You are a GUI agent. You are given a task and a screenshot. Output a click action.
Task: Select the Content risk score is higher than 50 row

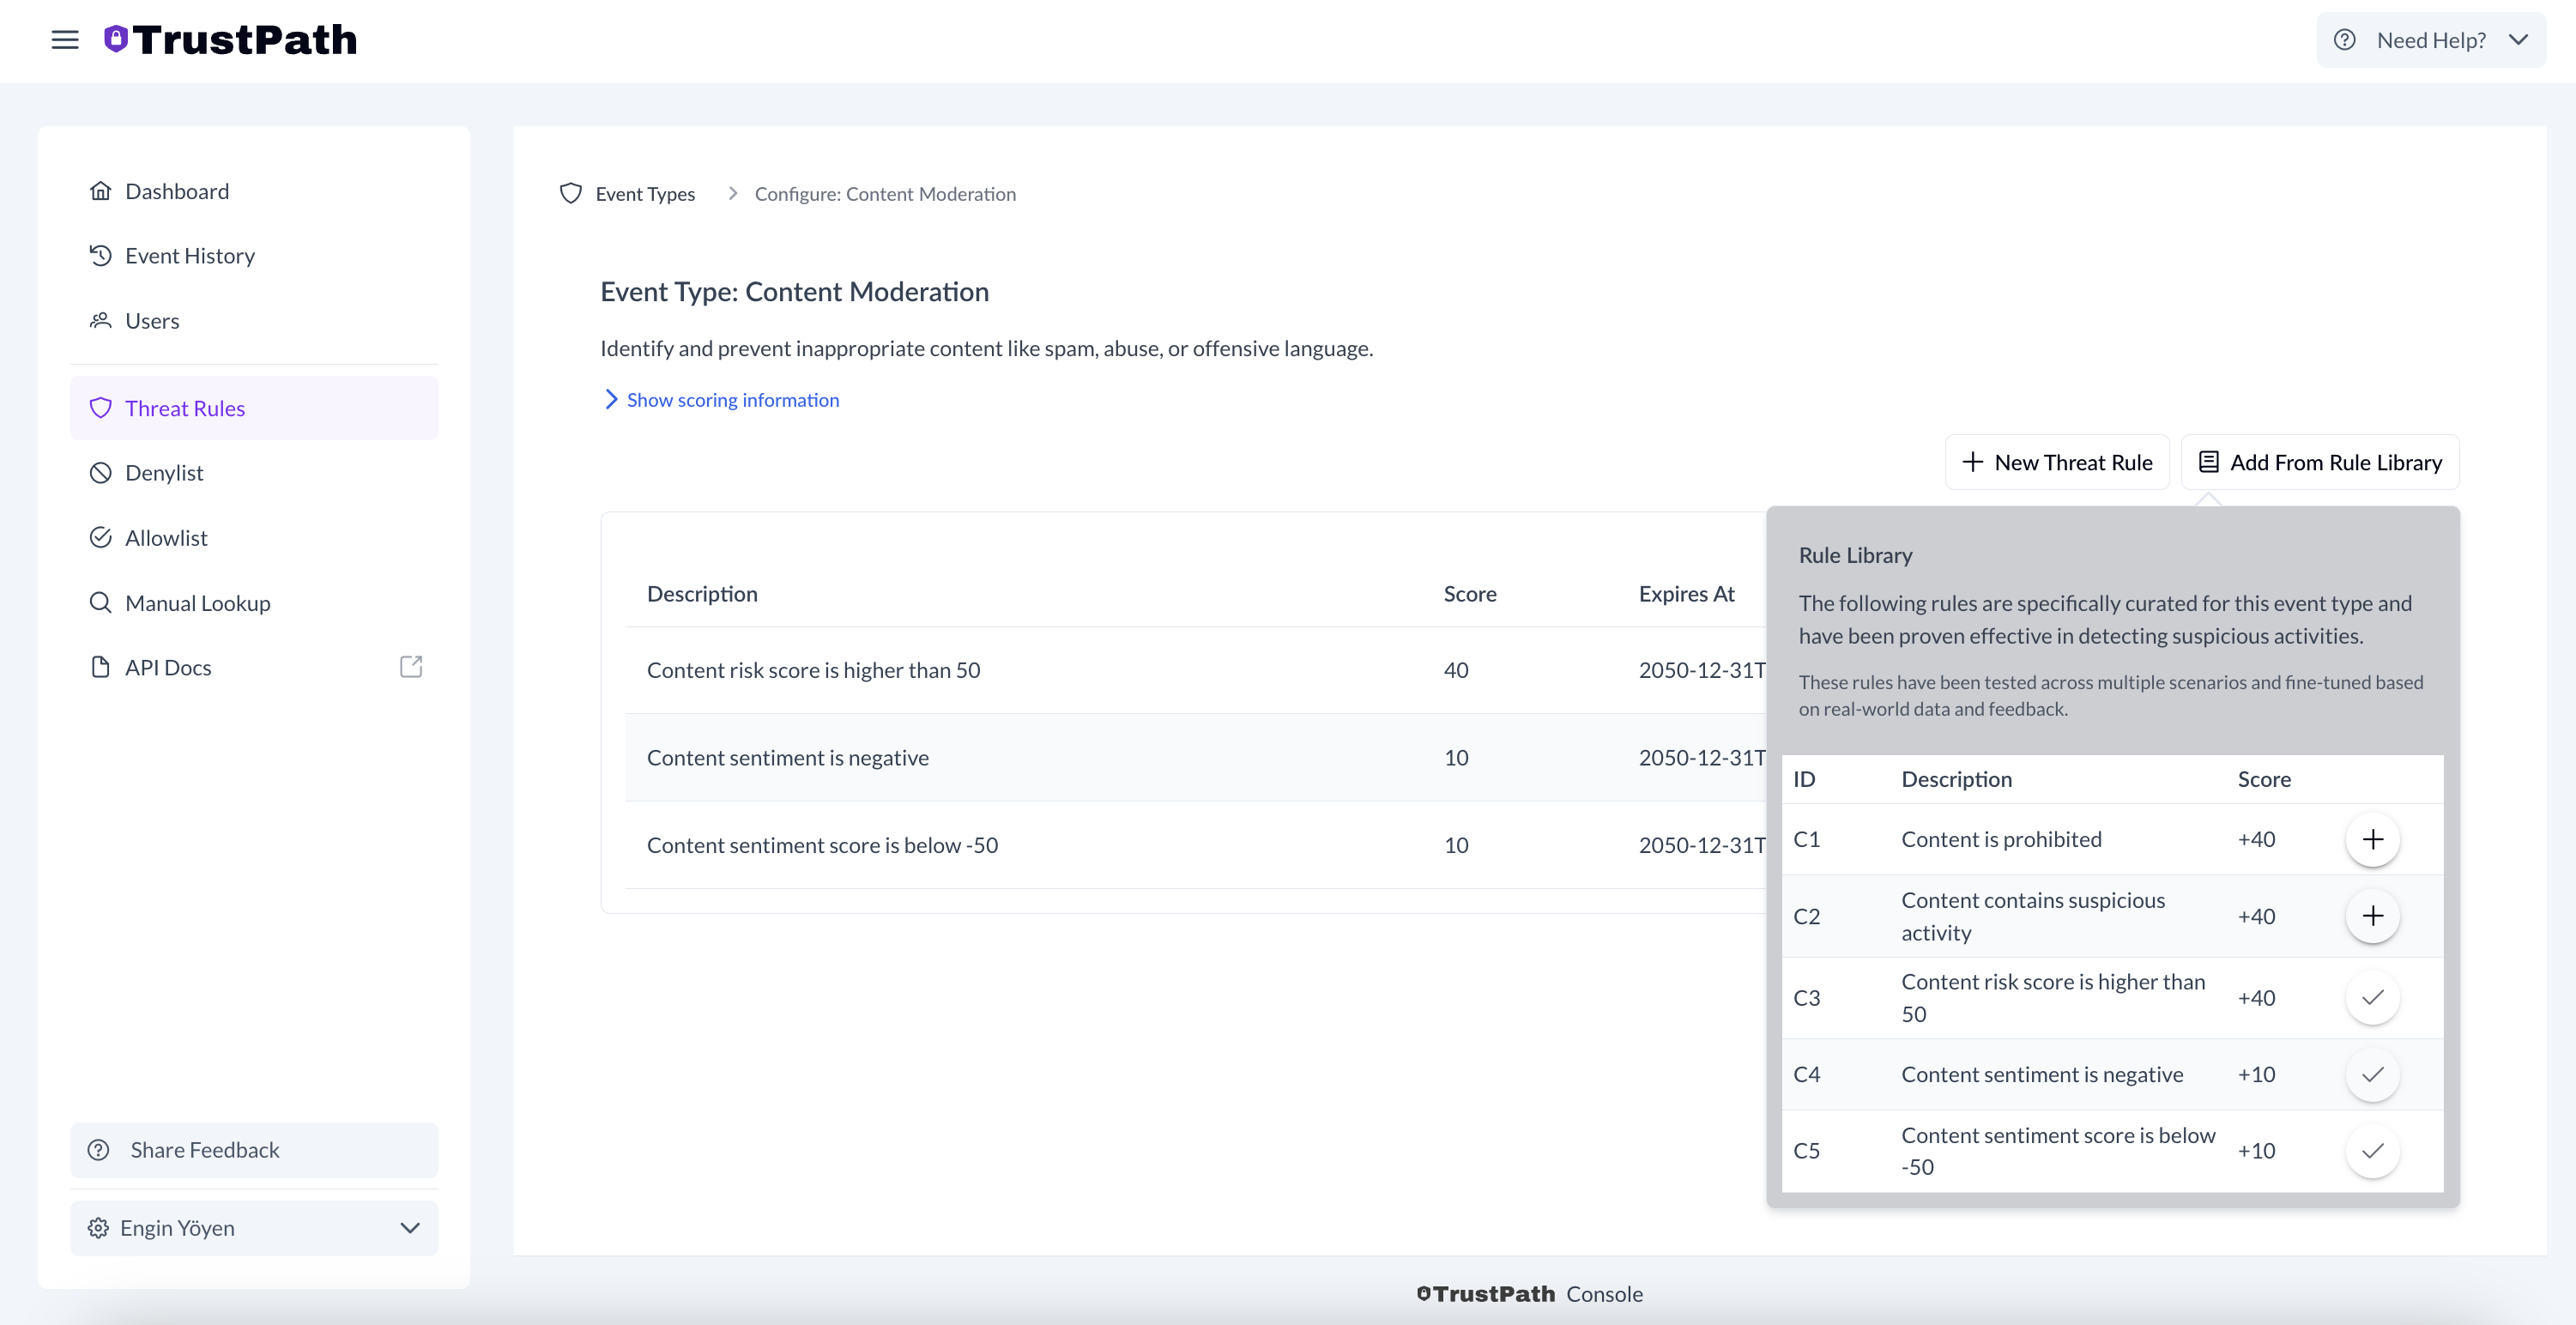(1196, 670)
